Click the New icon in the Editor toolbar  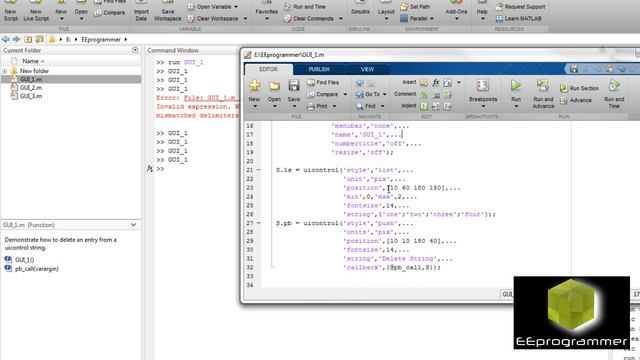coord(255,86)
